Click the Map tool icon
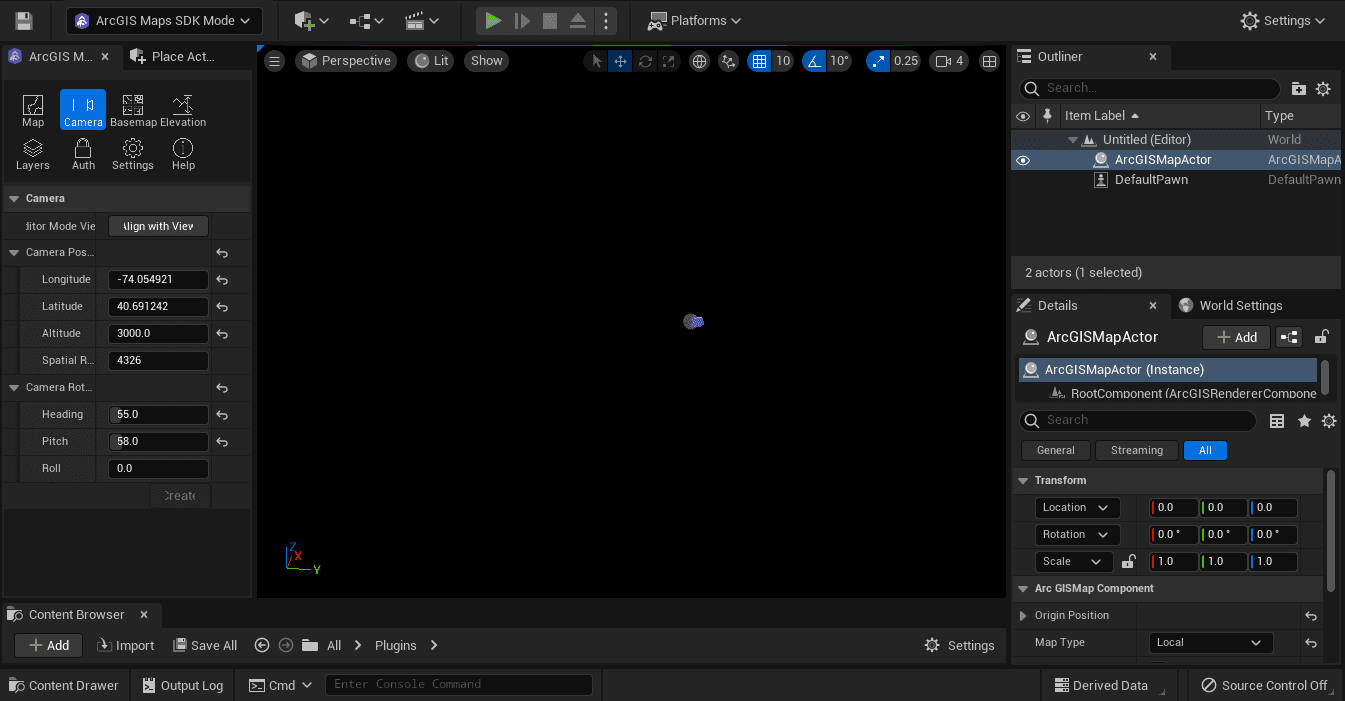The height and width of the screenshot is (701, 1345). click(33, 109)
